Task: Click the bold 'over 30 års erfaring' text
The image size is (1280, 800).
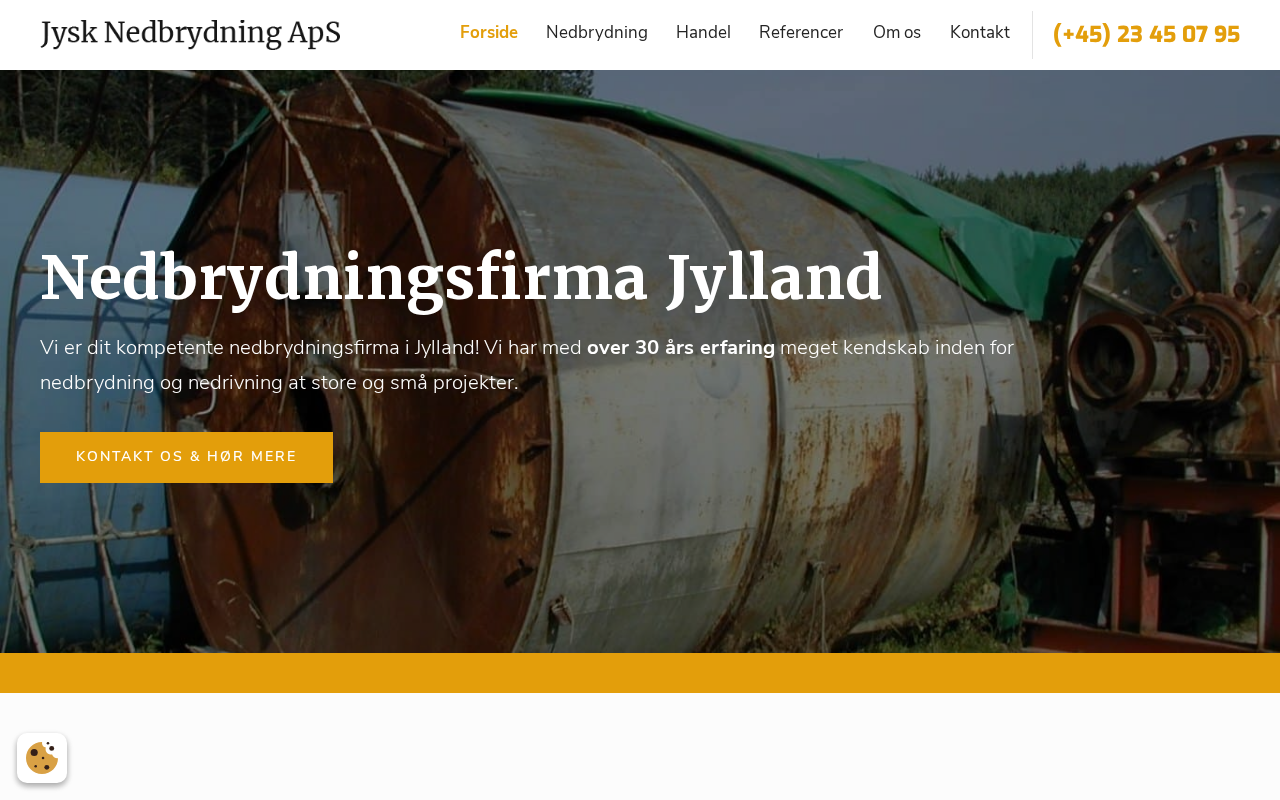Action: 681,348
